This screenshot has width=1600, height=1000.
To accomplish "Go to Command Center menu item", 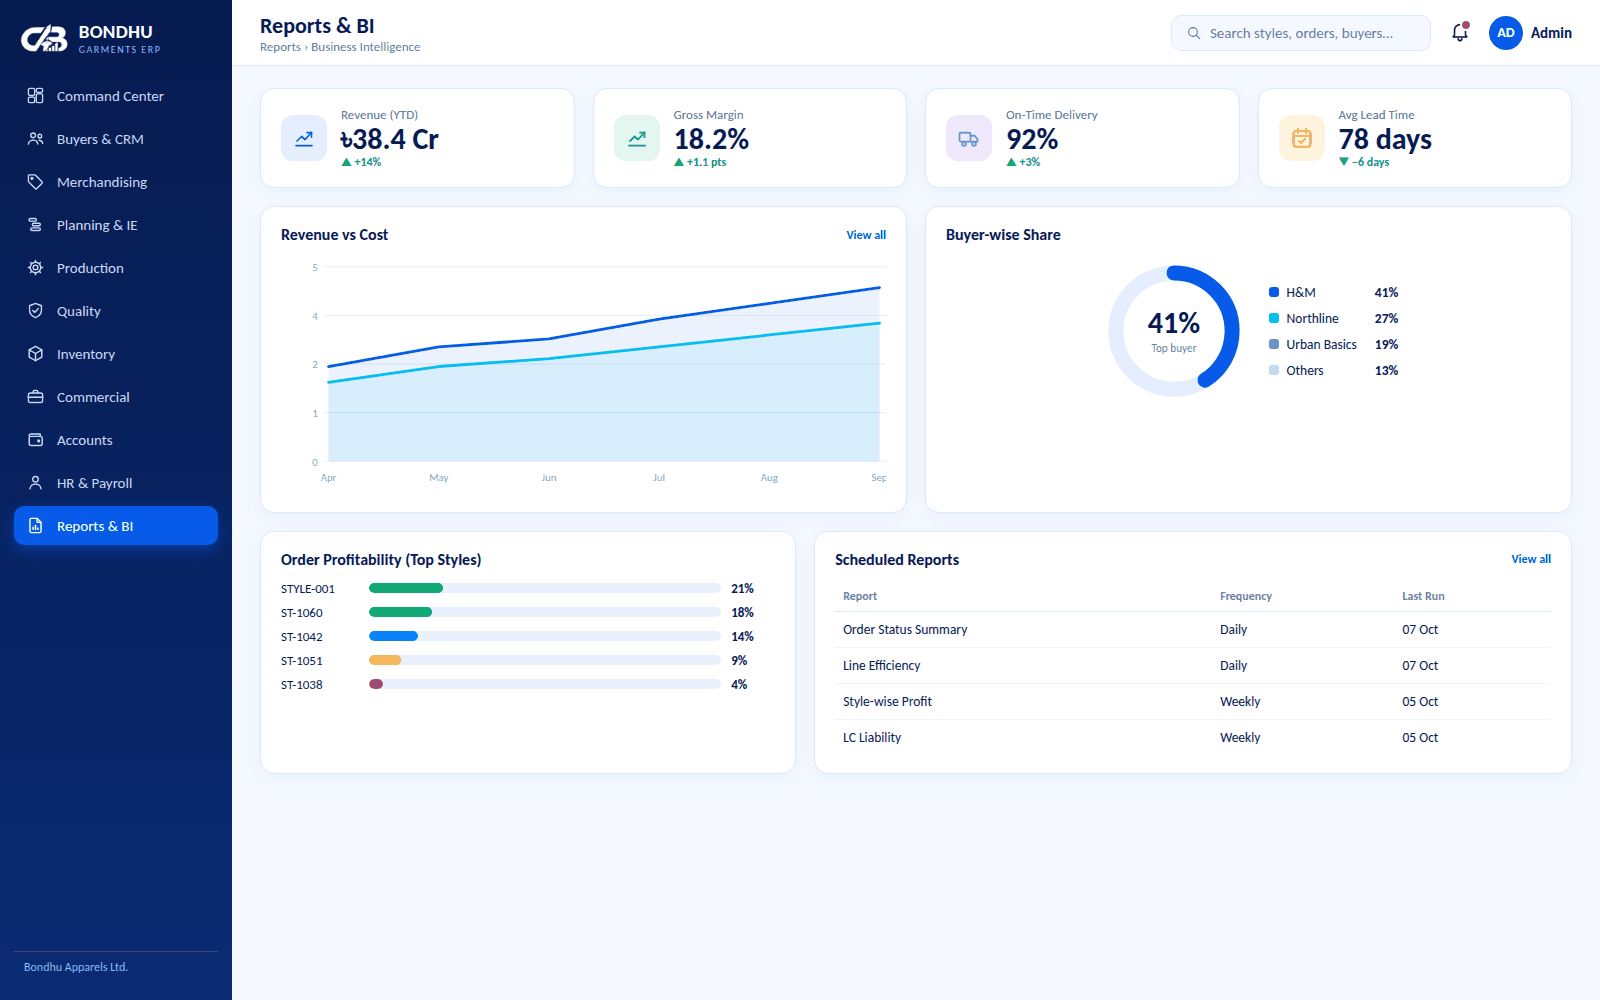I will pos(116,96).
